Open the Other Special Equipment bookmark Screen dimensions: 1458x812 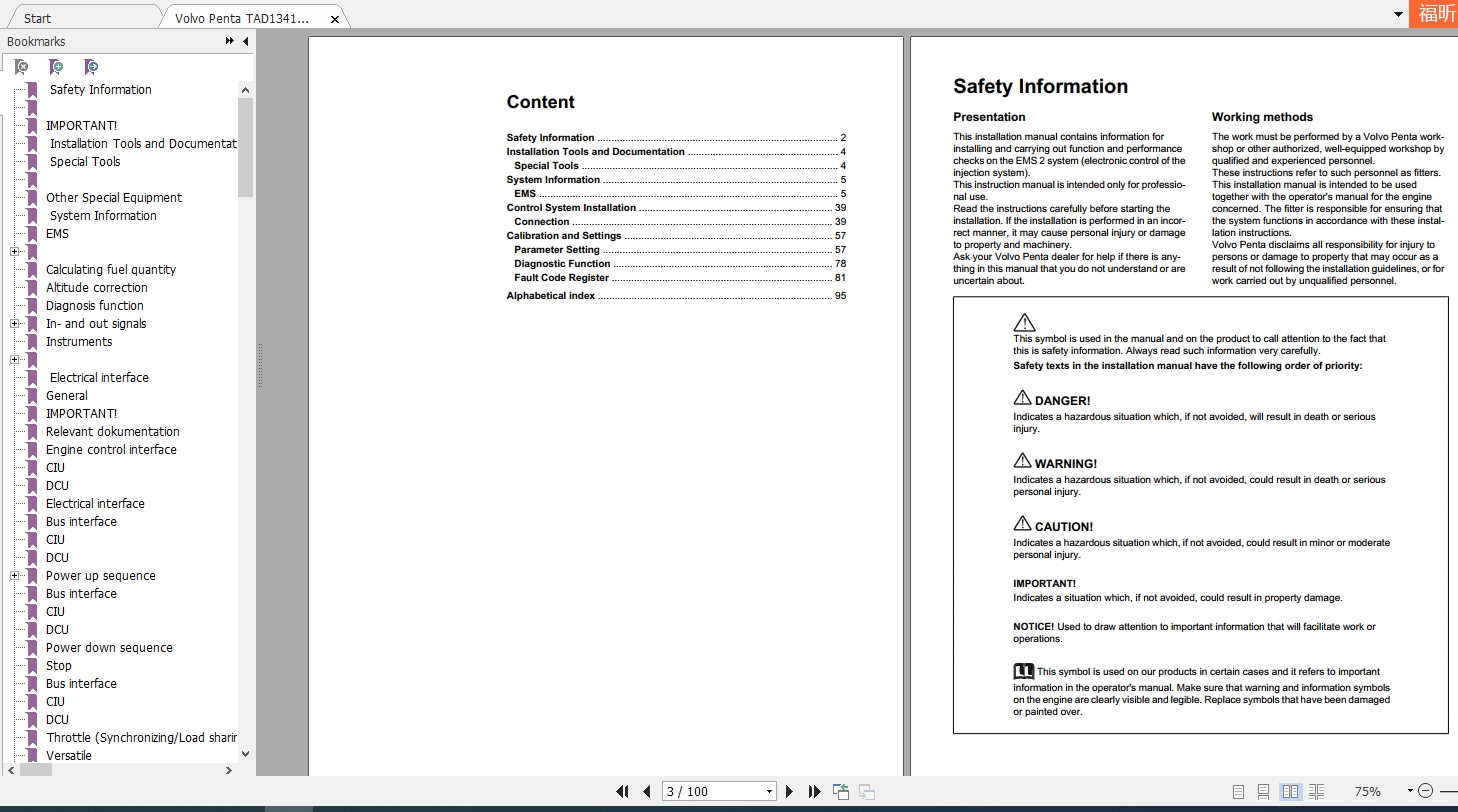pos(114,197)
